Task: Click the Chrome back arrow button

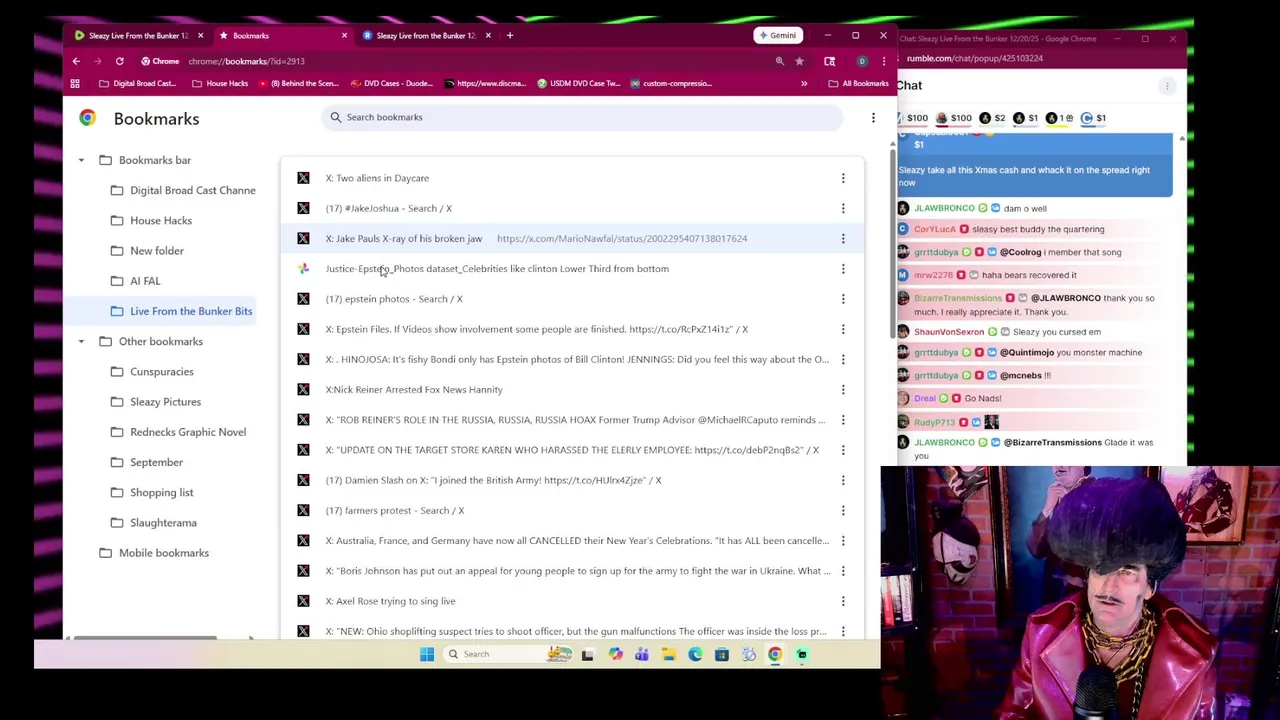Action: point(76,61)
